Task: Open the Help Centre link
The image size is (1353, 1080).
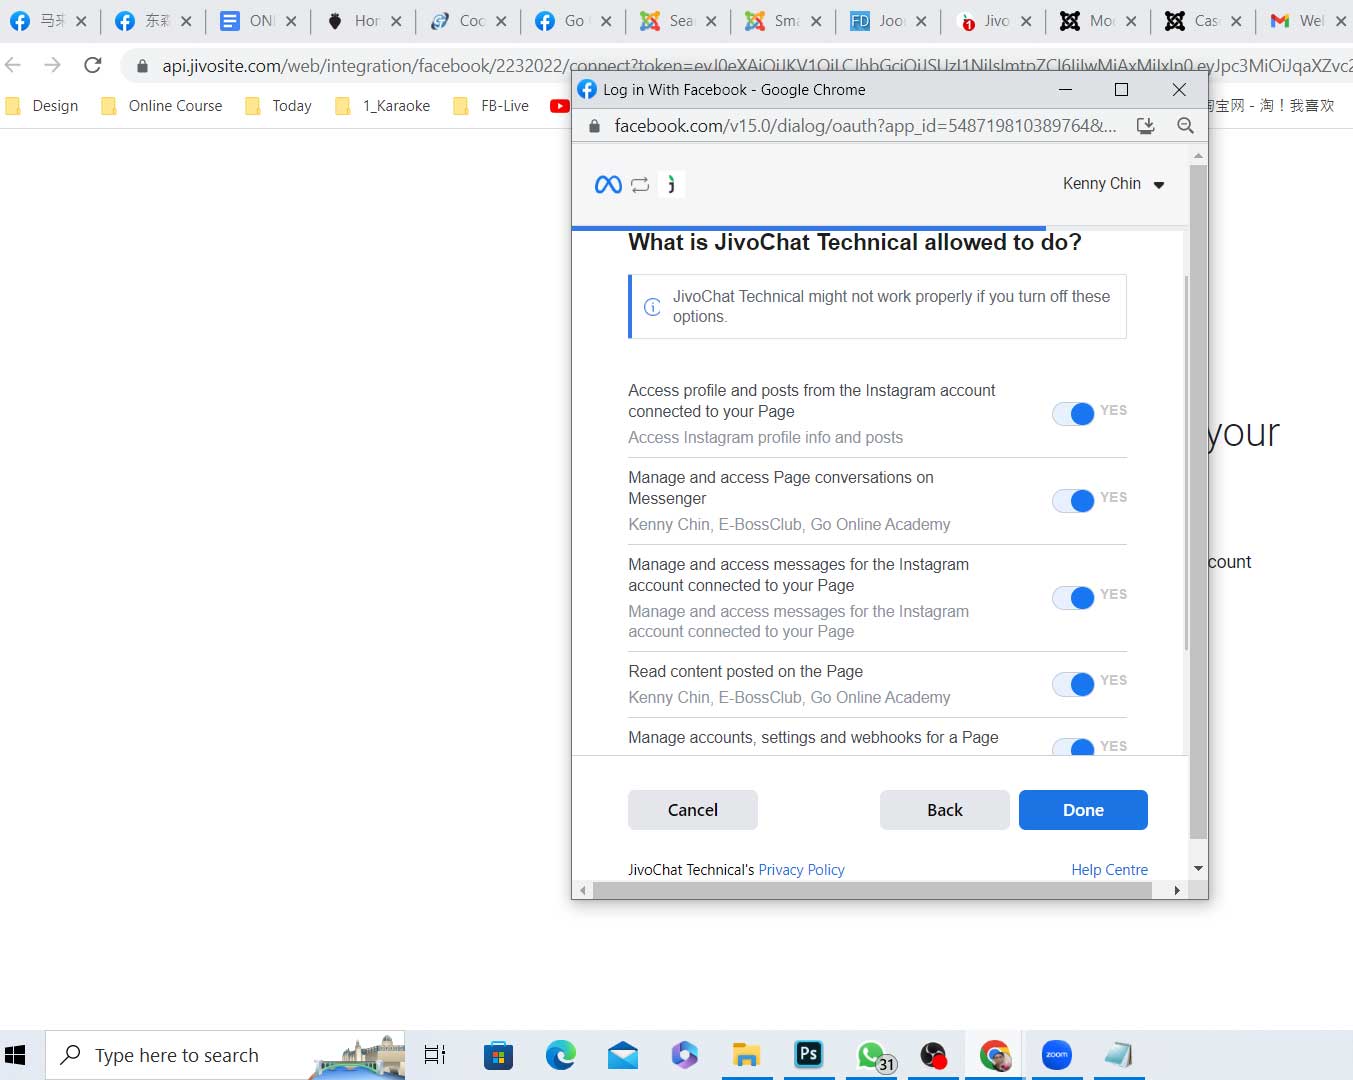Action: coord(1109,870)
